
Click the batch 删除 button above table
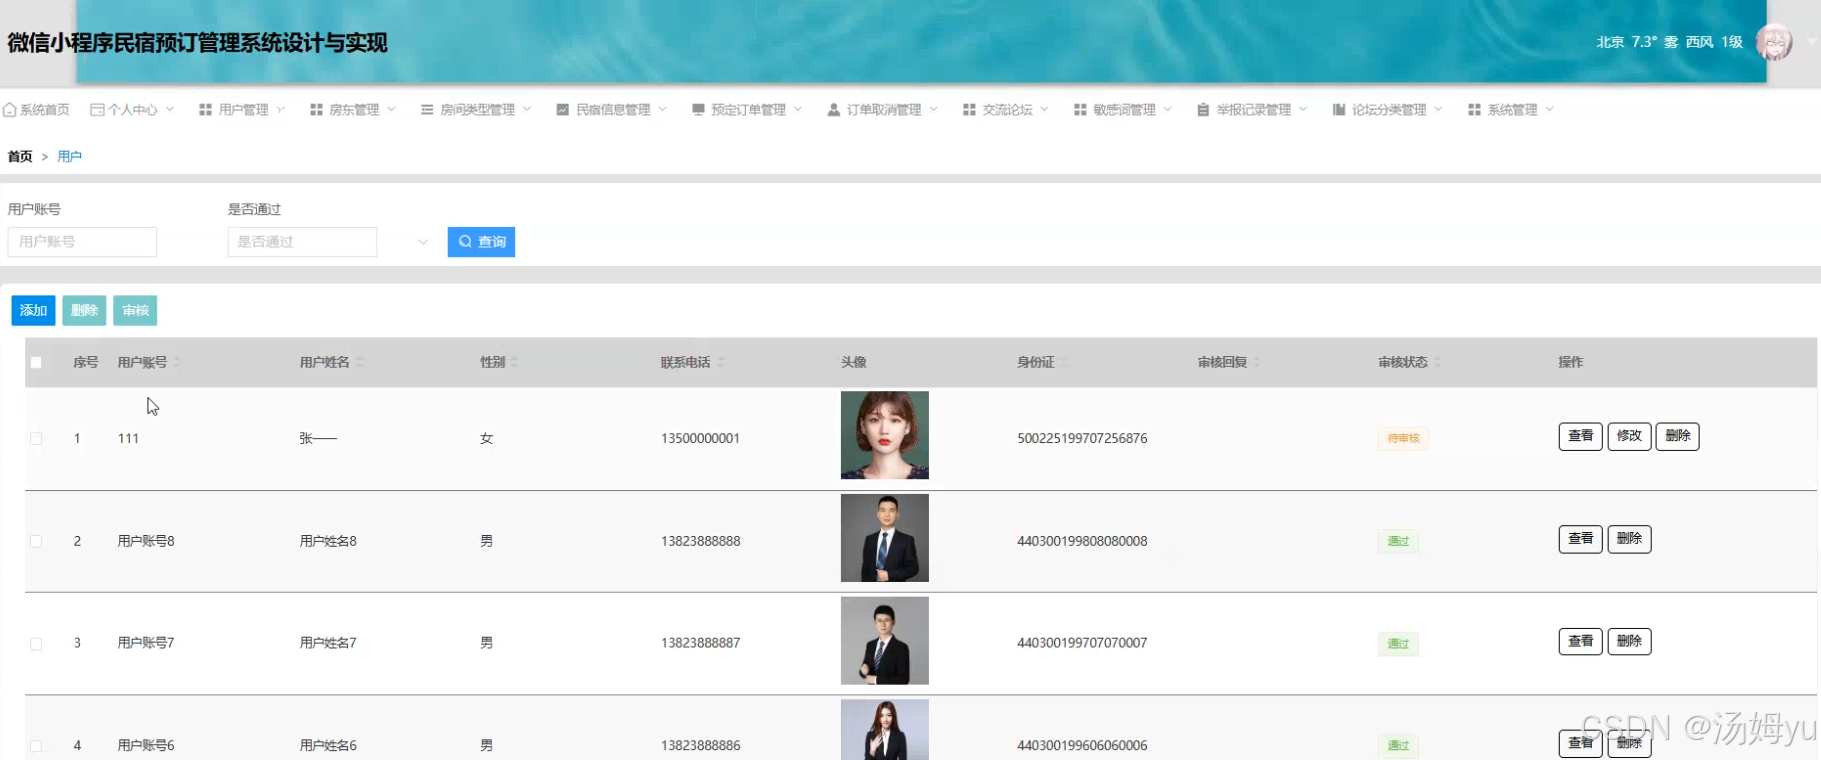pyautogui.click(x=84, y=310)
